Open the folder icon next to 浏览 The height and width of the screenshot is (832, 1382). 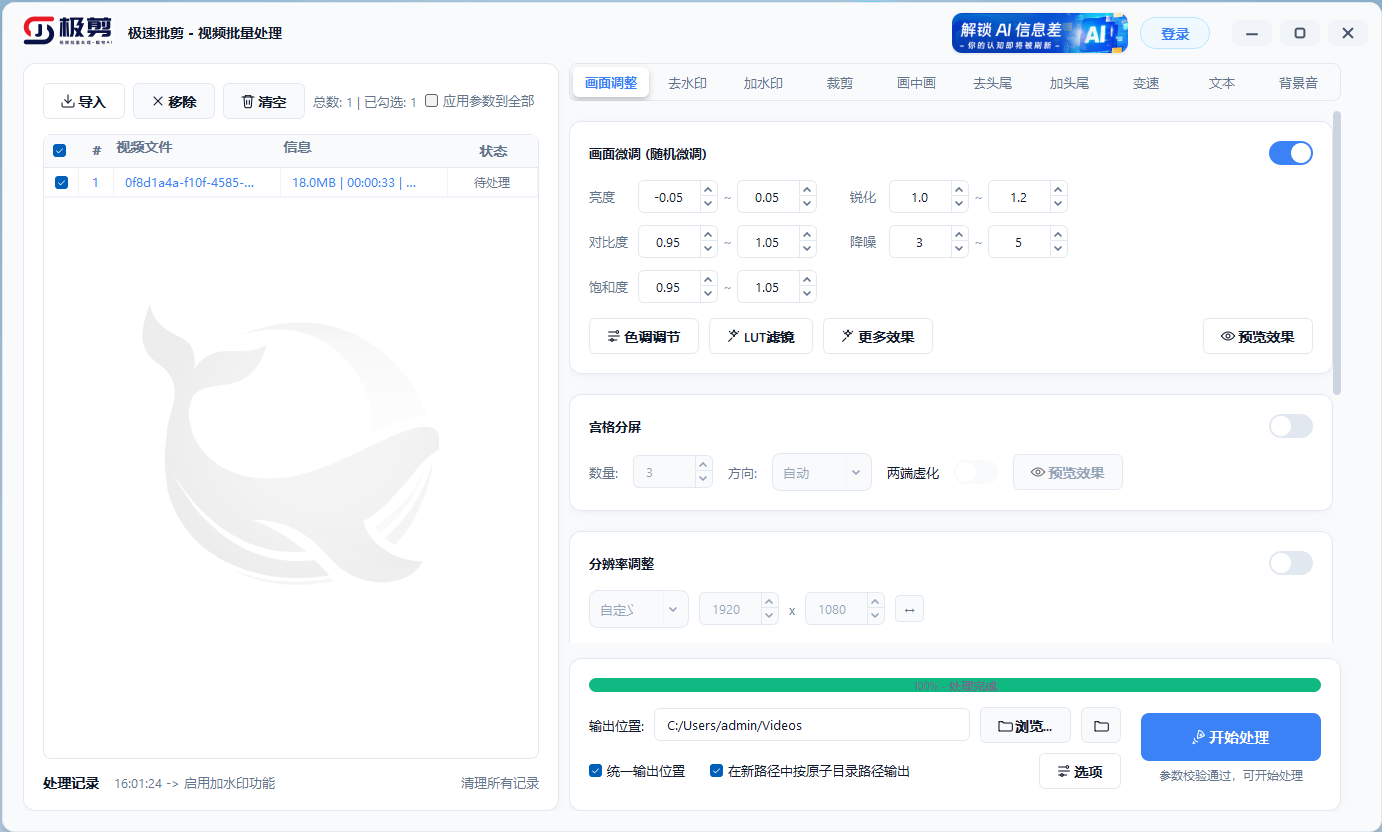(1100, 725)
